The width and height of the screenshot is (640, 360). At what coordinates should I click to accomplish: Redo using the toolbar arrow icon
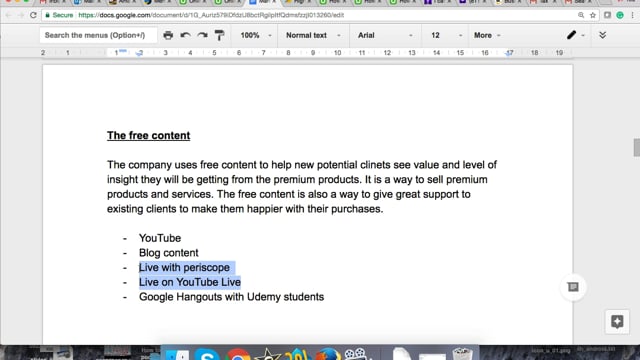(x=202, y=35)
